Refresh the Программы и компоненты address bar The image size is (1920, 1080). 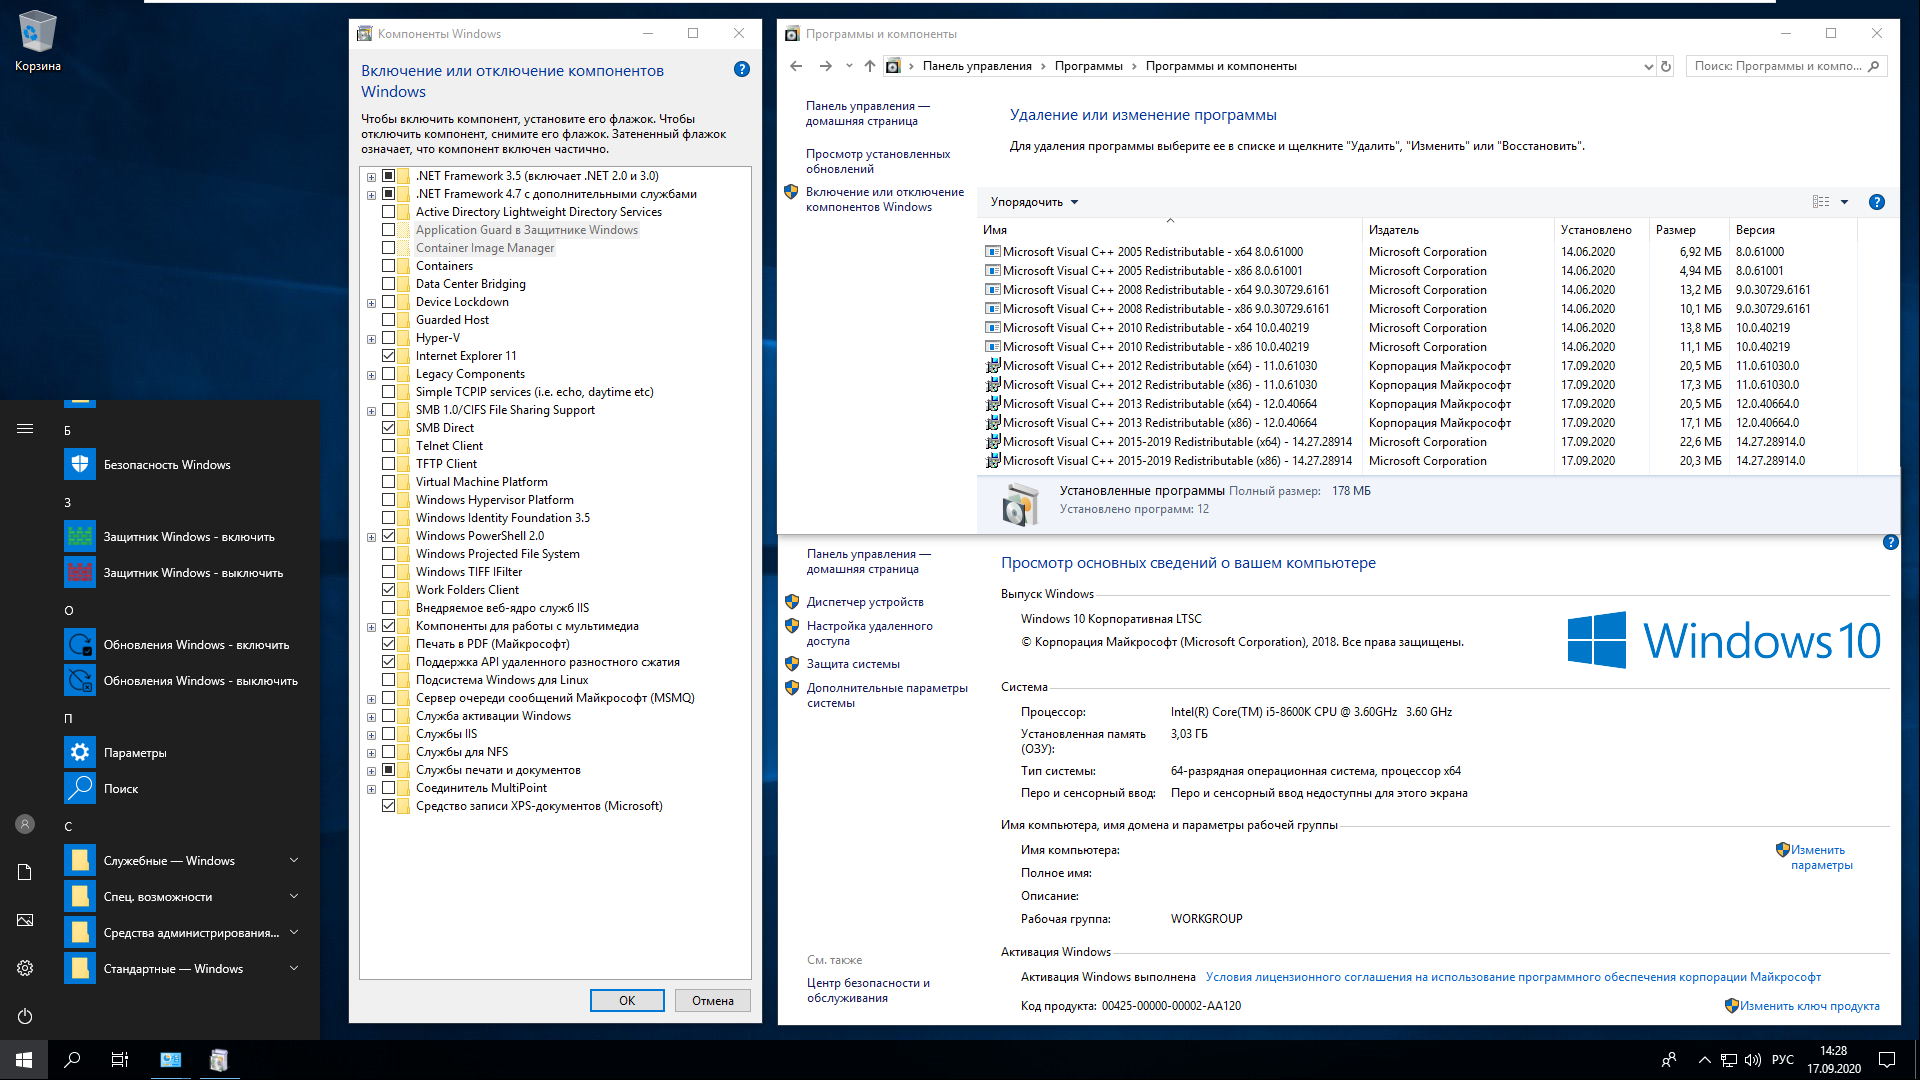(1666, 66)
